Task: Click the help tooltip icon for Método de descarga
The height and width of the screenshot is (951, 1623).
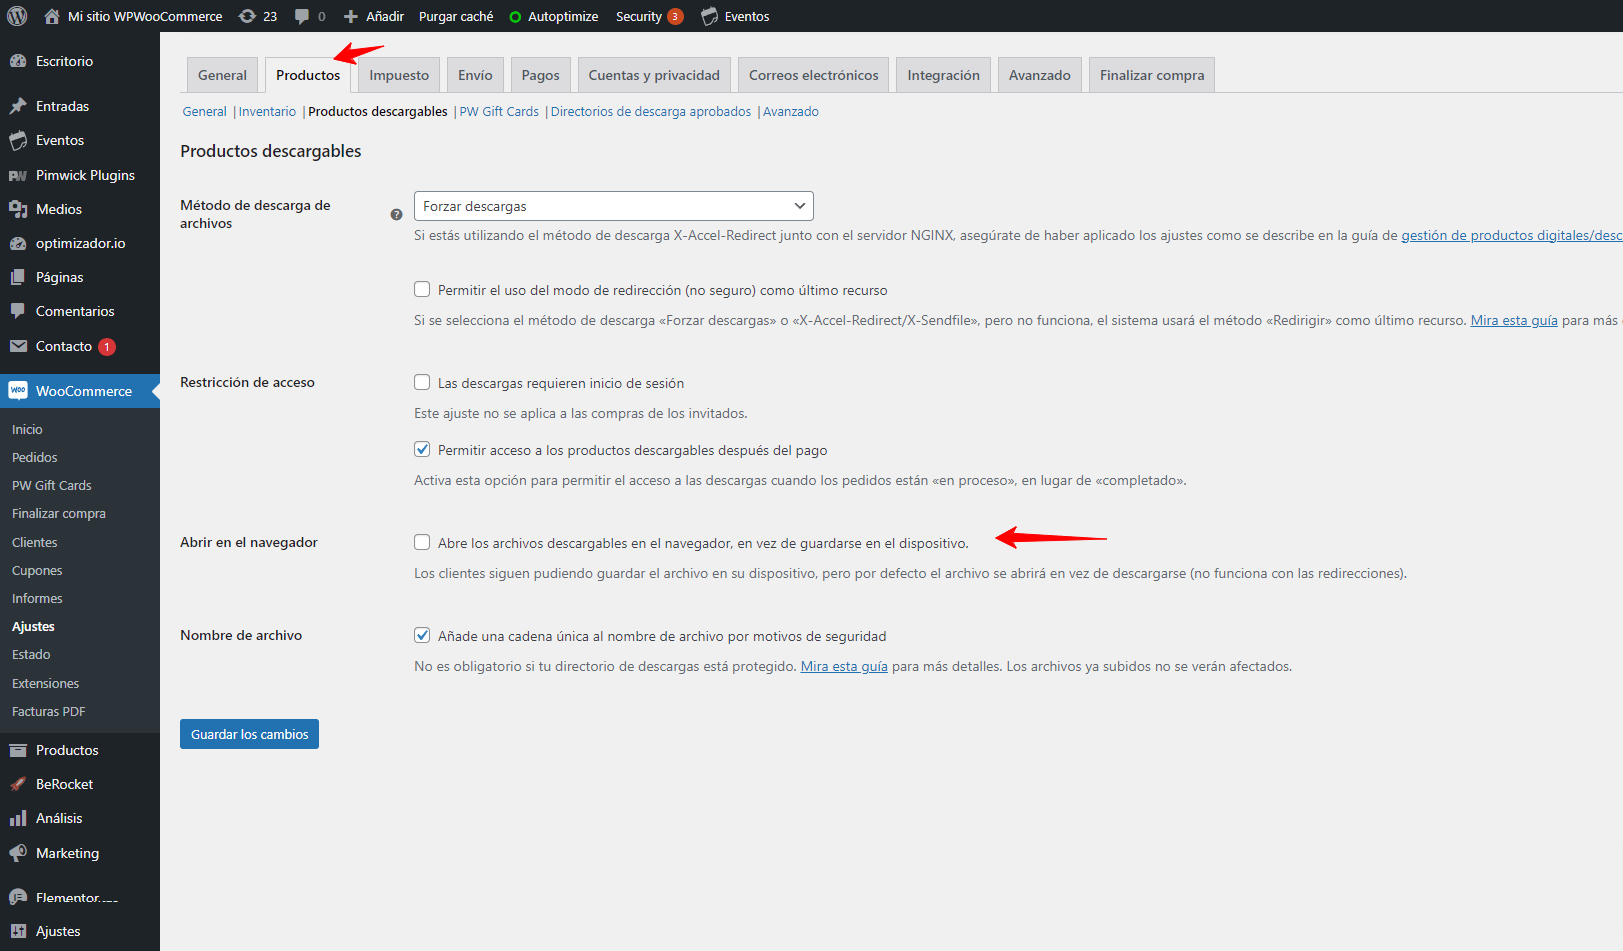Action: (x=396, y=214)
